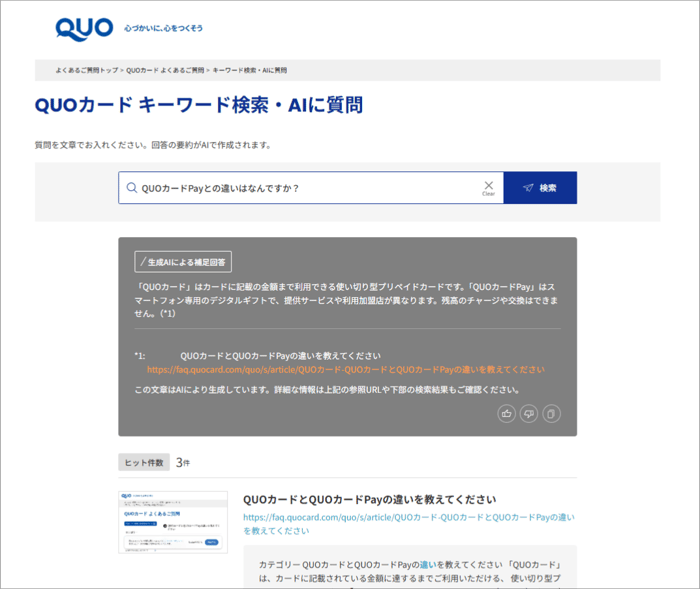The width and height of the screenshot is (700, 589).
Task: Click the magnifier icon in the search box
Action: 131,188
